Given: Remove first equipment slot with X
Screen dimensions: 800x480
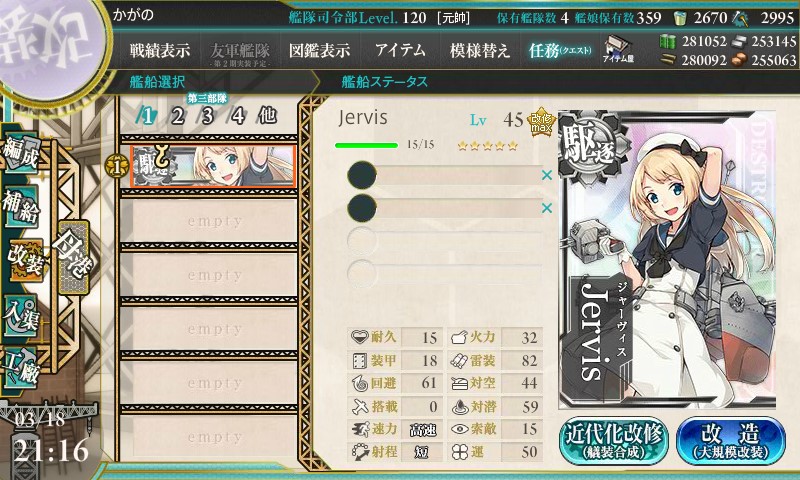Looking at the screenshot, I should [547, 175].
